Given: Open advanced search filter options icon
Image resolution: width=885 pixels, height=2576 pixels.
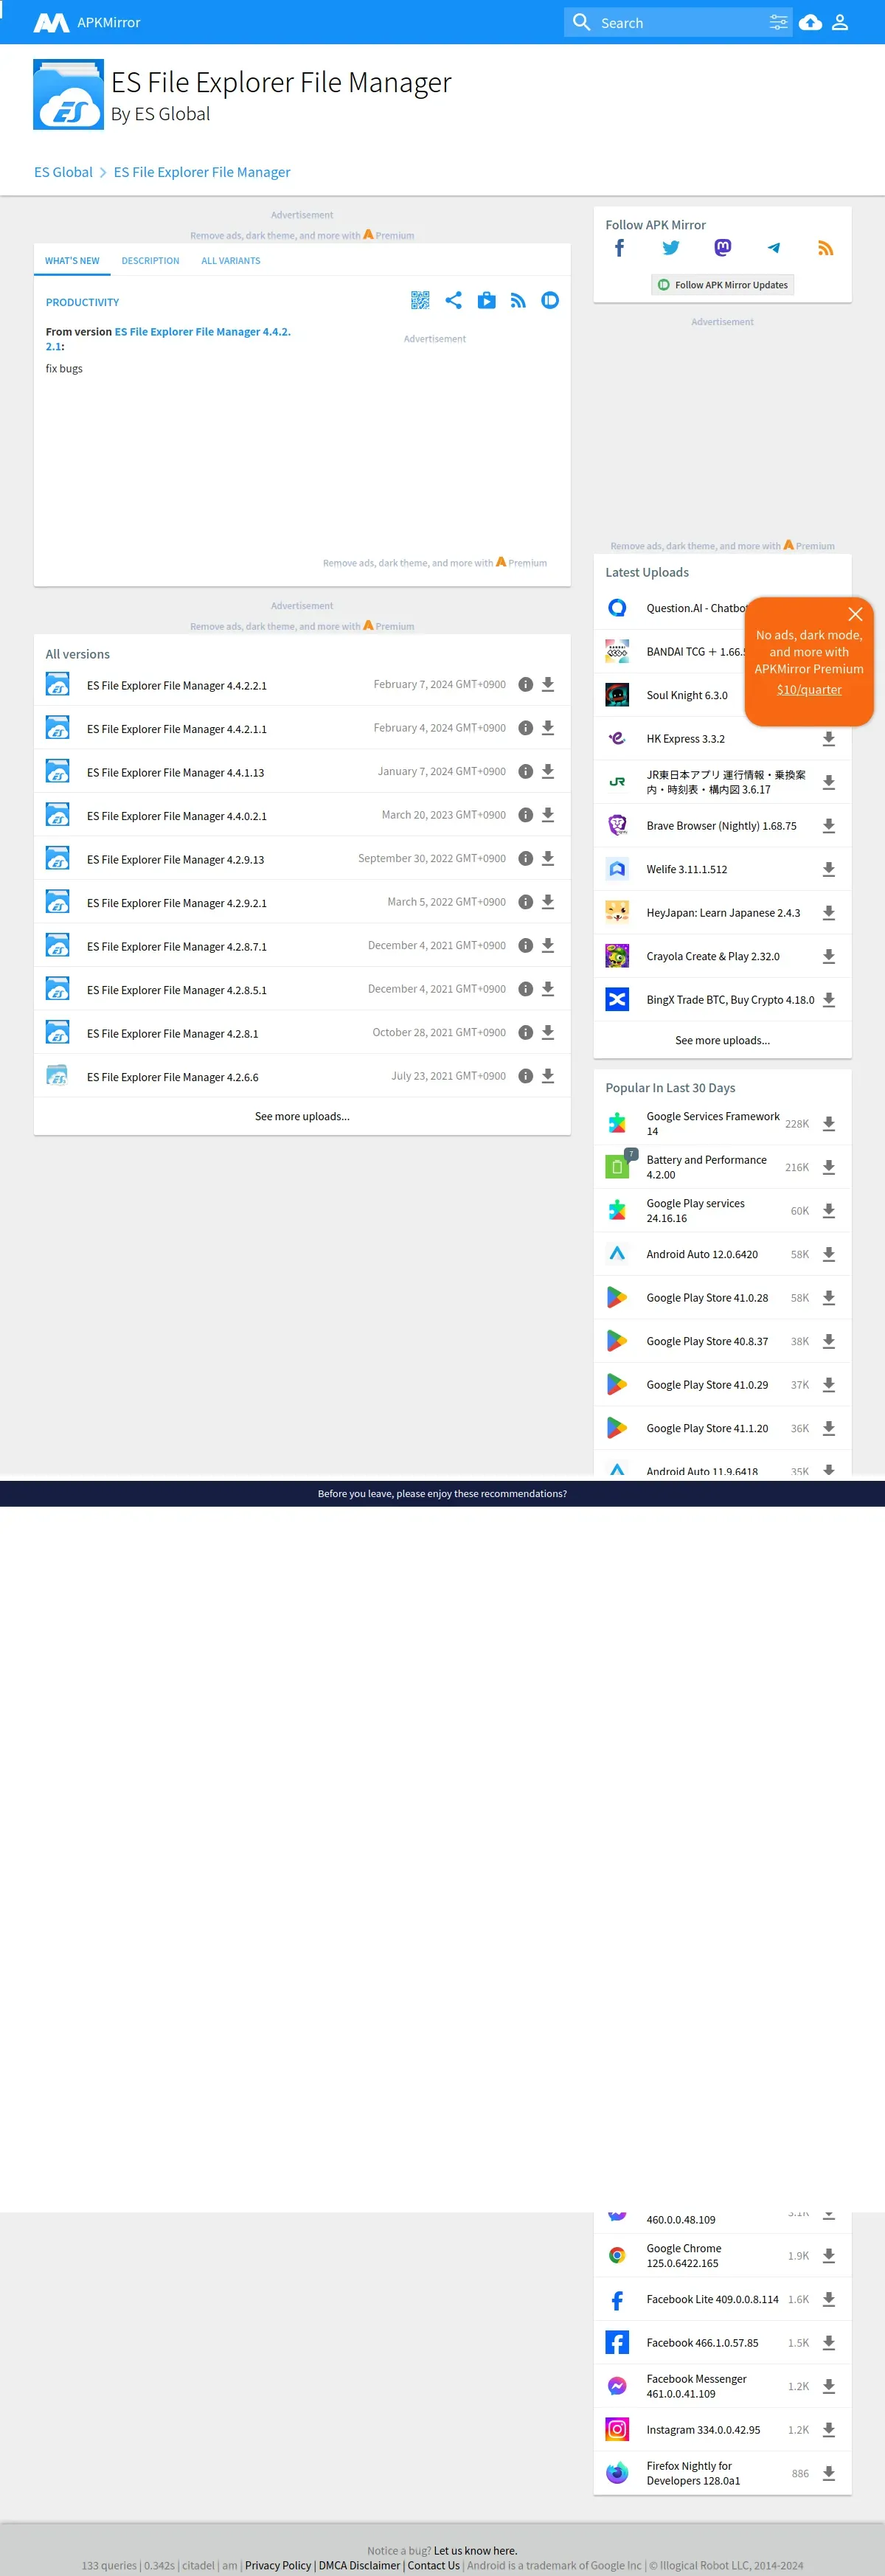Looking at the screenshot, I should [778, 22].
